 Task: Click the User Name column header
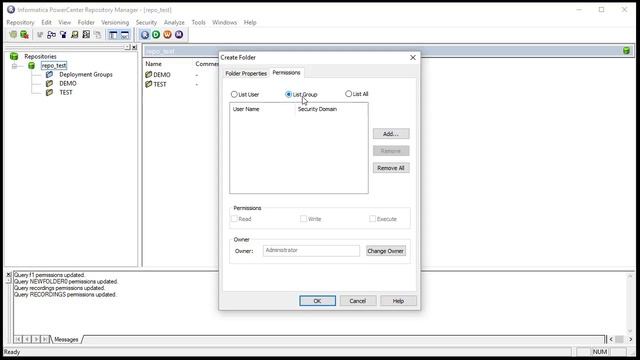coord(262,109)
